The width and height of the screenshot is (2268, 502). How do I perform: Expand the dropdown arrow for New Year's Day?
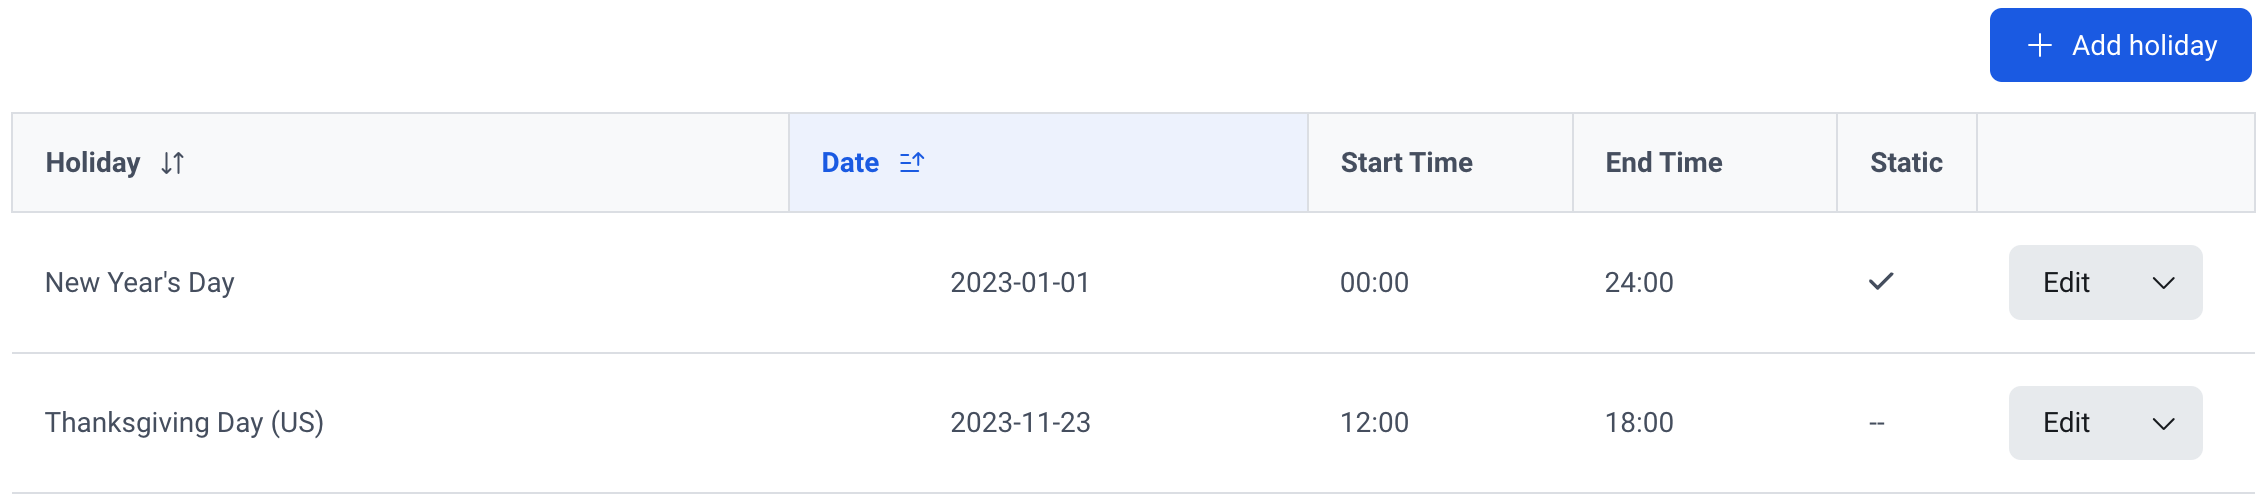coord(2164,283)
